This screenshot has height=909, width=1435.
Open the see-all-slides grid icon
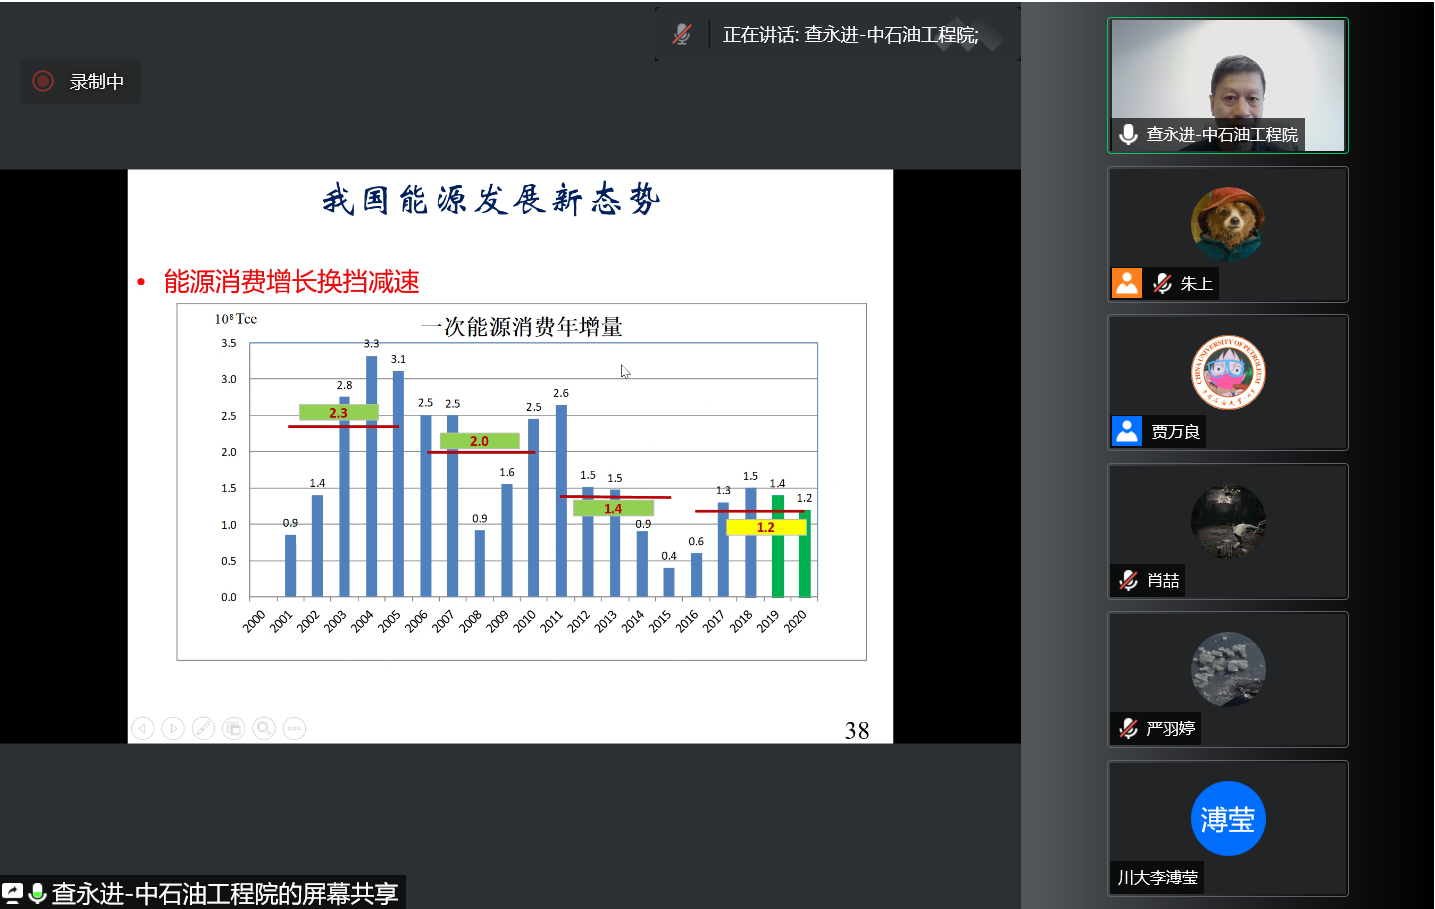(233, 729)
